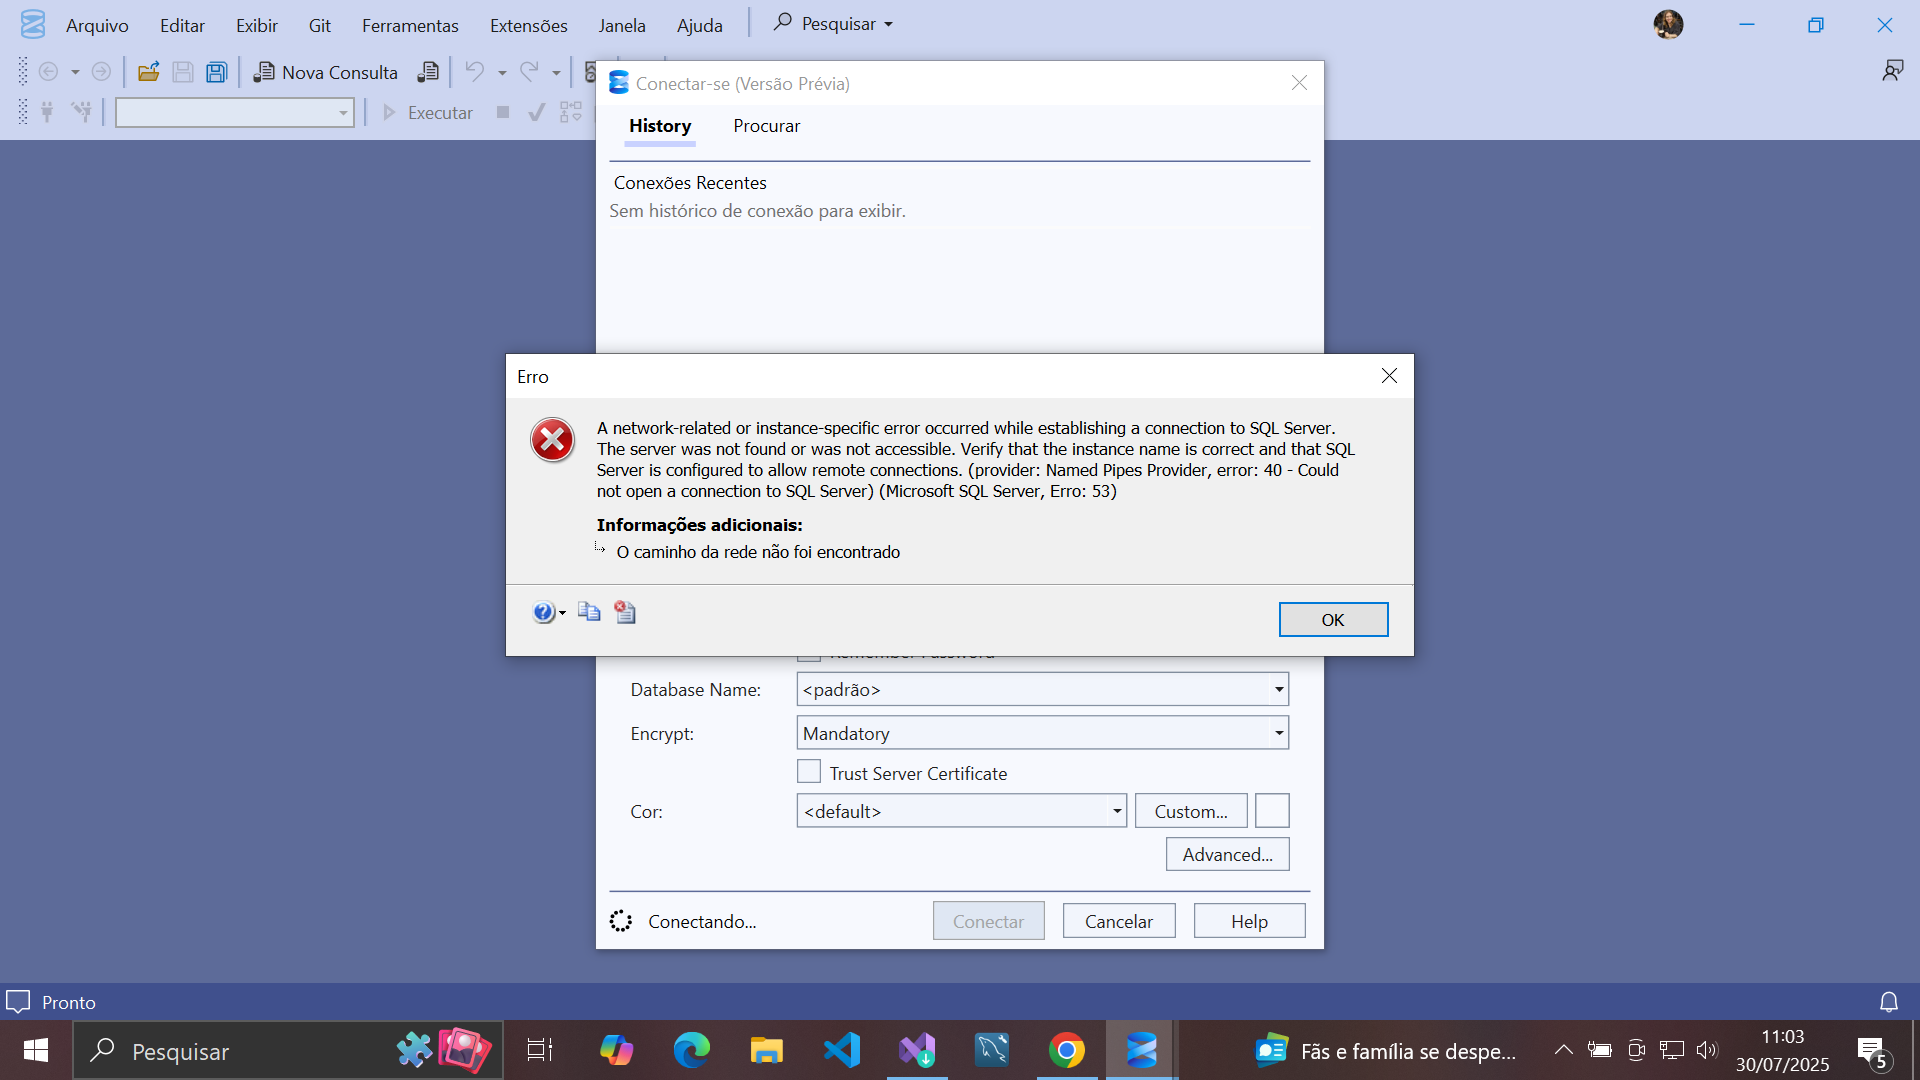Image resolution: width=1920 pixels, height=1080 pixels.
Task: Click the parse checkmark icon
Action: 537,112
